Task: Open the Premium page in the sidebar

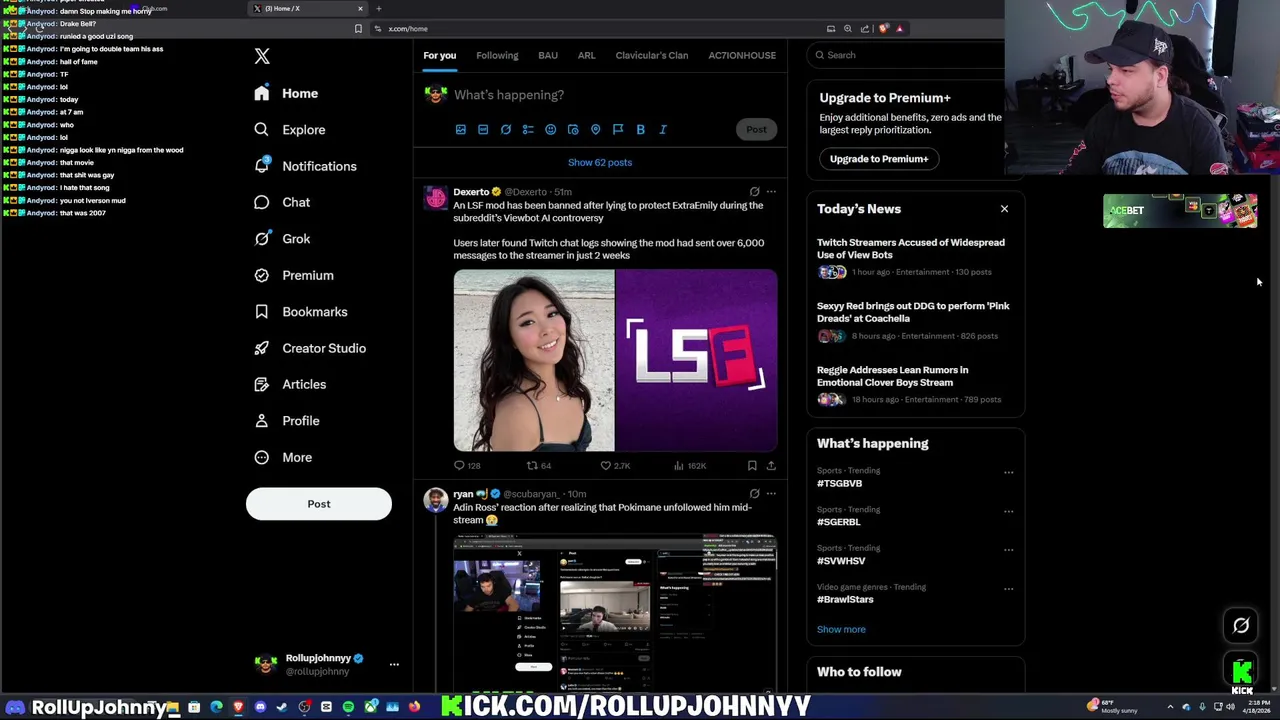Action: pos(294,275)
